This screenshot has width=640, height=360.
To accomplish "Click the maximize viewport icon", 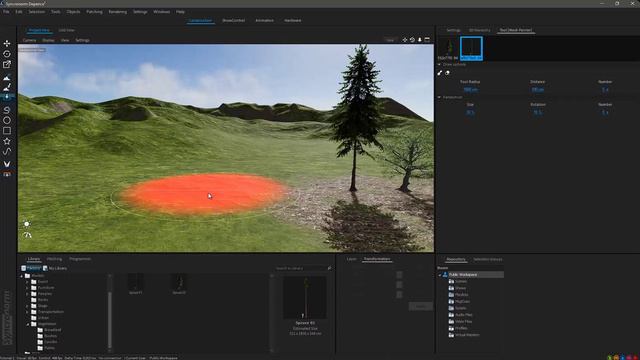I will click(427, 40).
